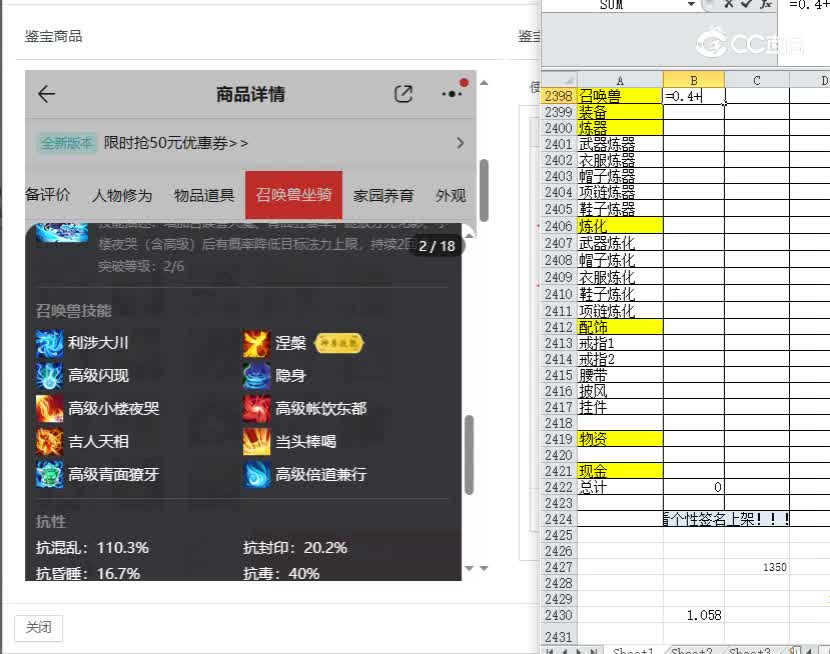Click the 关闭 button
This screenshot has height=654, width=830.
click(x=39, y=628)
